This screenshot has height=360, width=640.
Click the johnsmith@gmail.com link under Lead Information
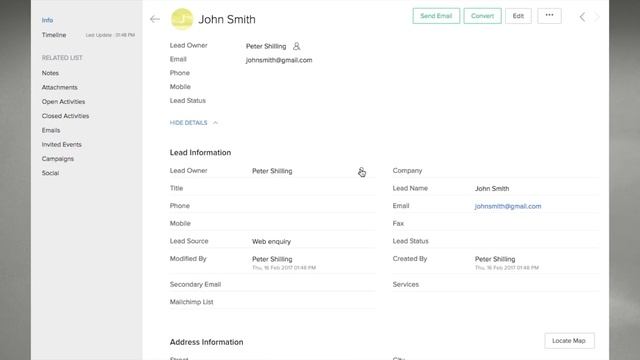[x=508, y=206]
